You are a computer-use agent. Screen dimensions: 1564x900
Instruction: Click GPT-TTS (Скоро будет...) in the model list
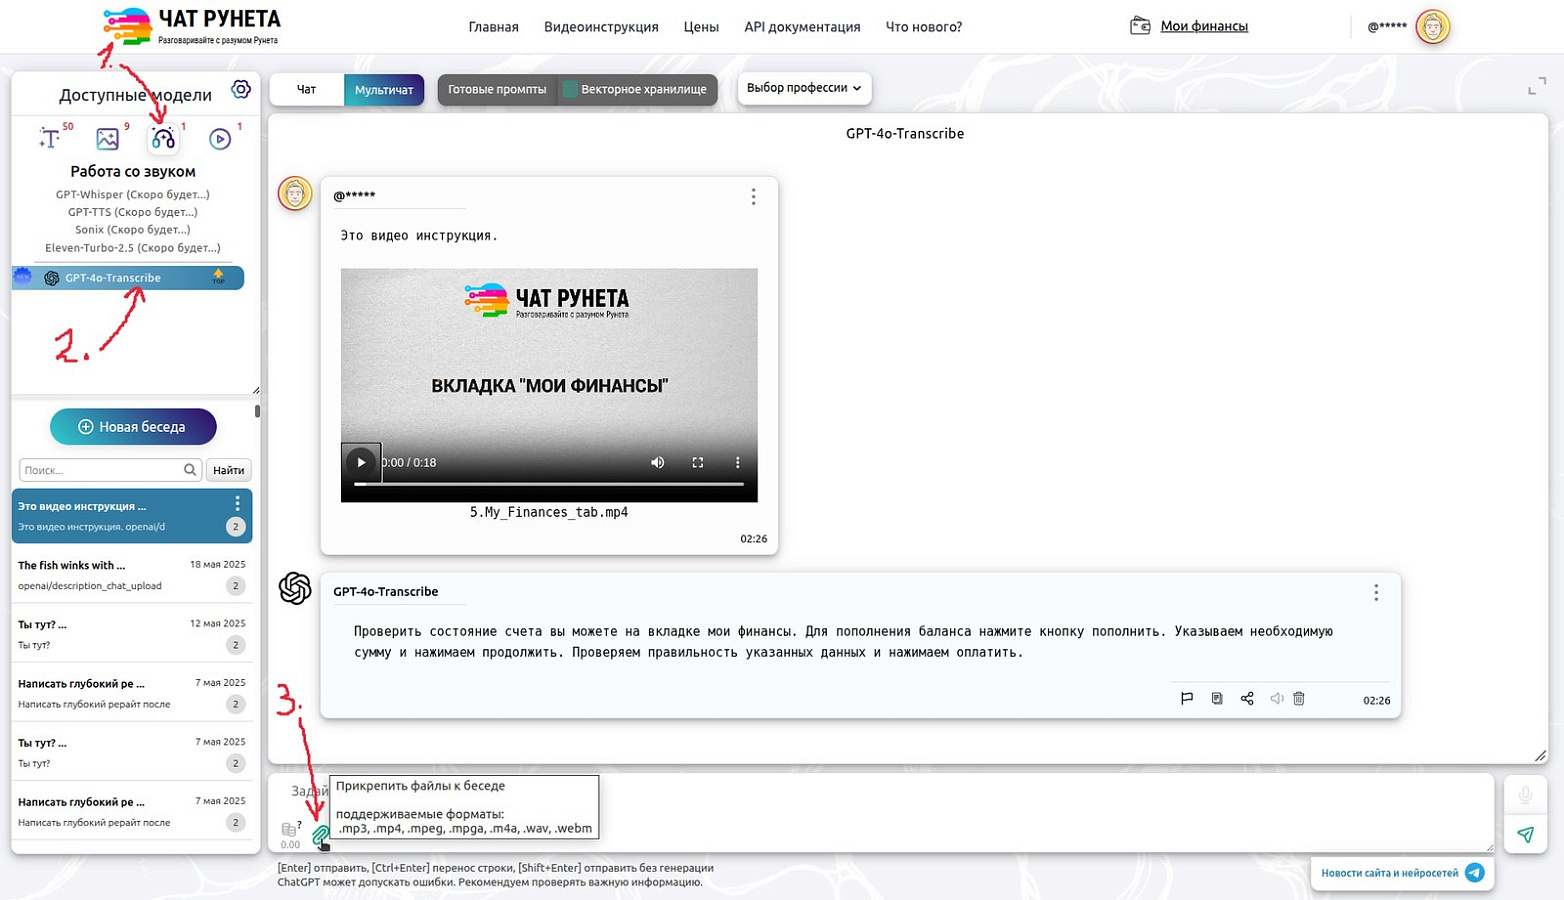(133, 212)
